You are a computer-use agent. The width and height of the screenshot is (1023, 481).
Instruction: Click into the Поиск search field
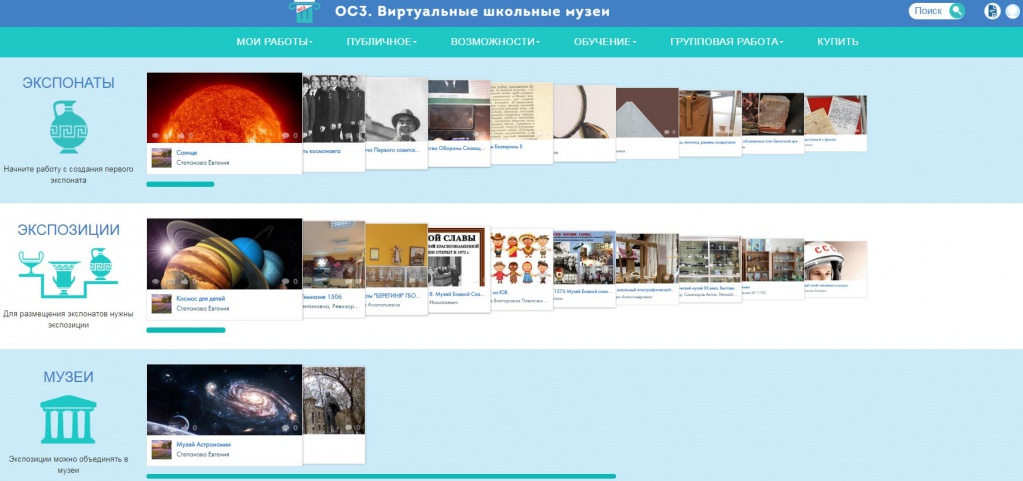click(928, 10)
